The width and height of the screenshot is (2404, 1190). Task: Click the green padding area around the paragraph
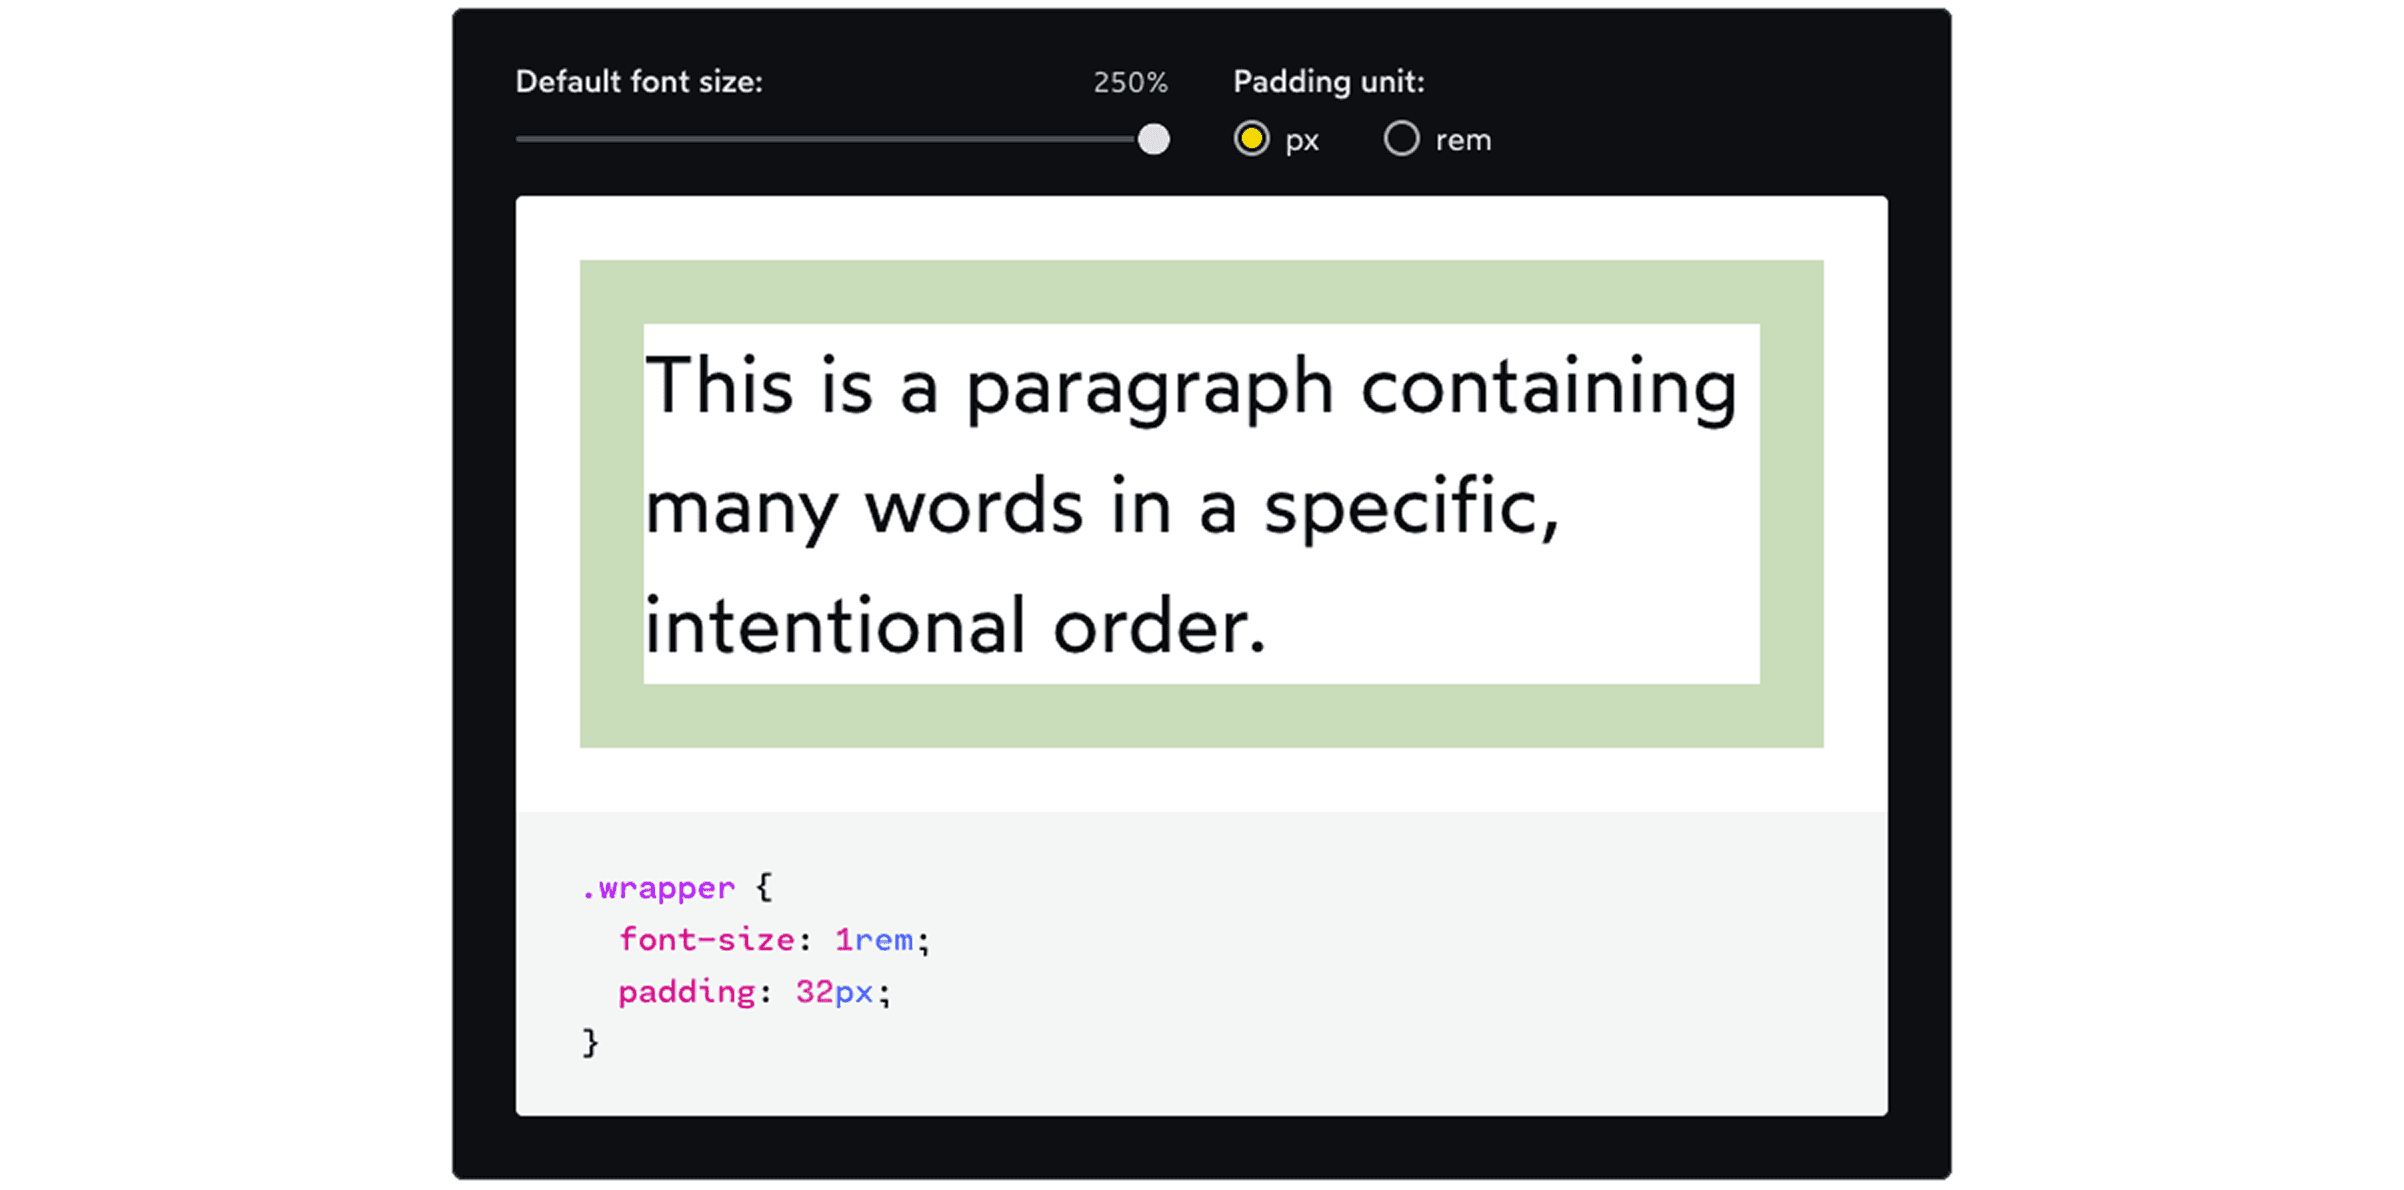click(x=1200, y=290)
